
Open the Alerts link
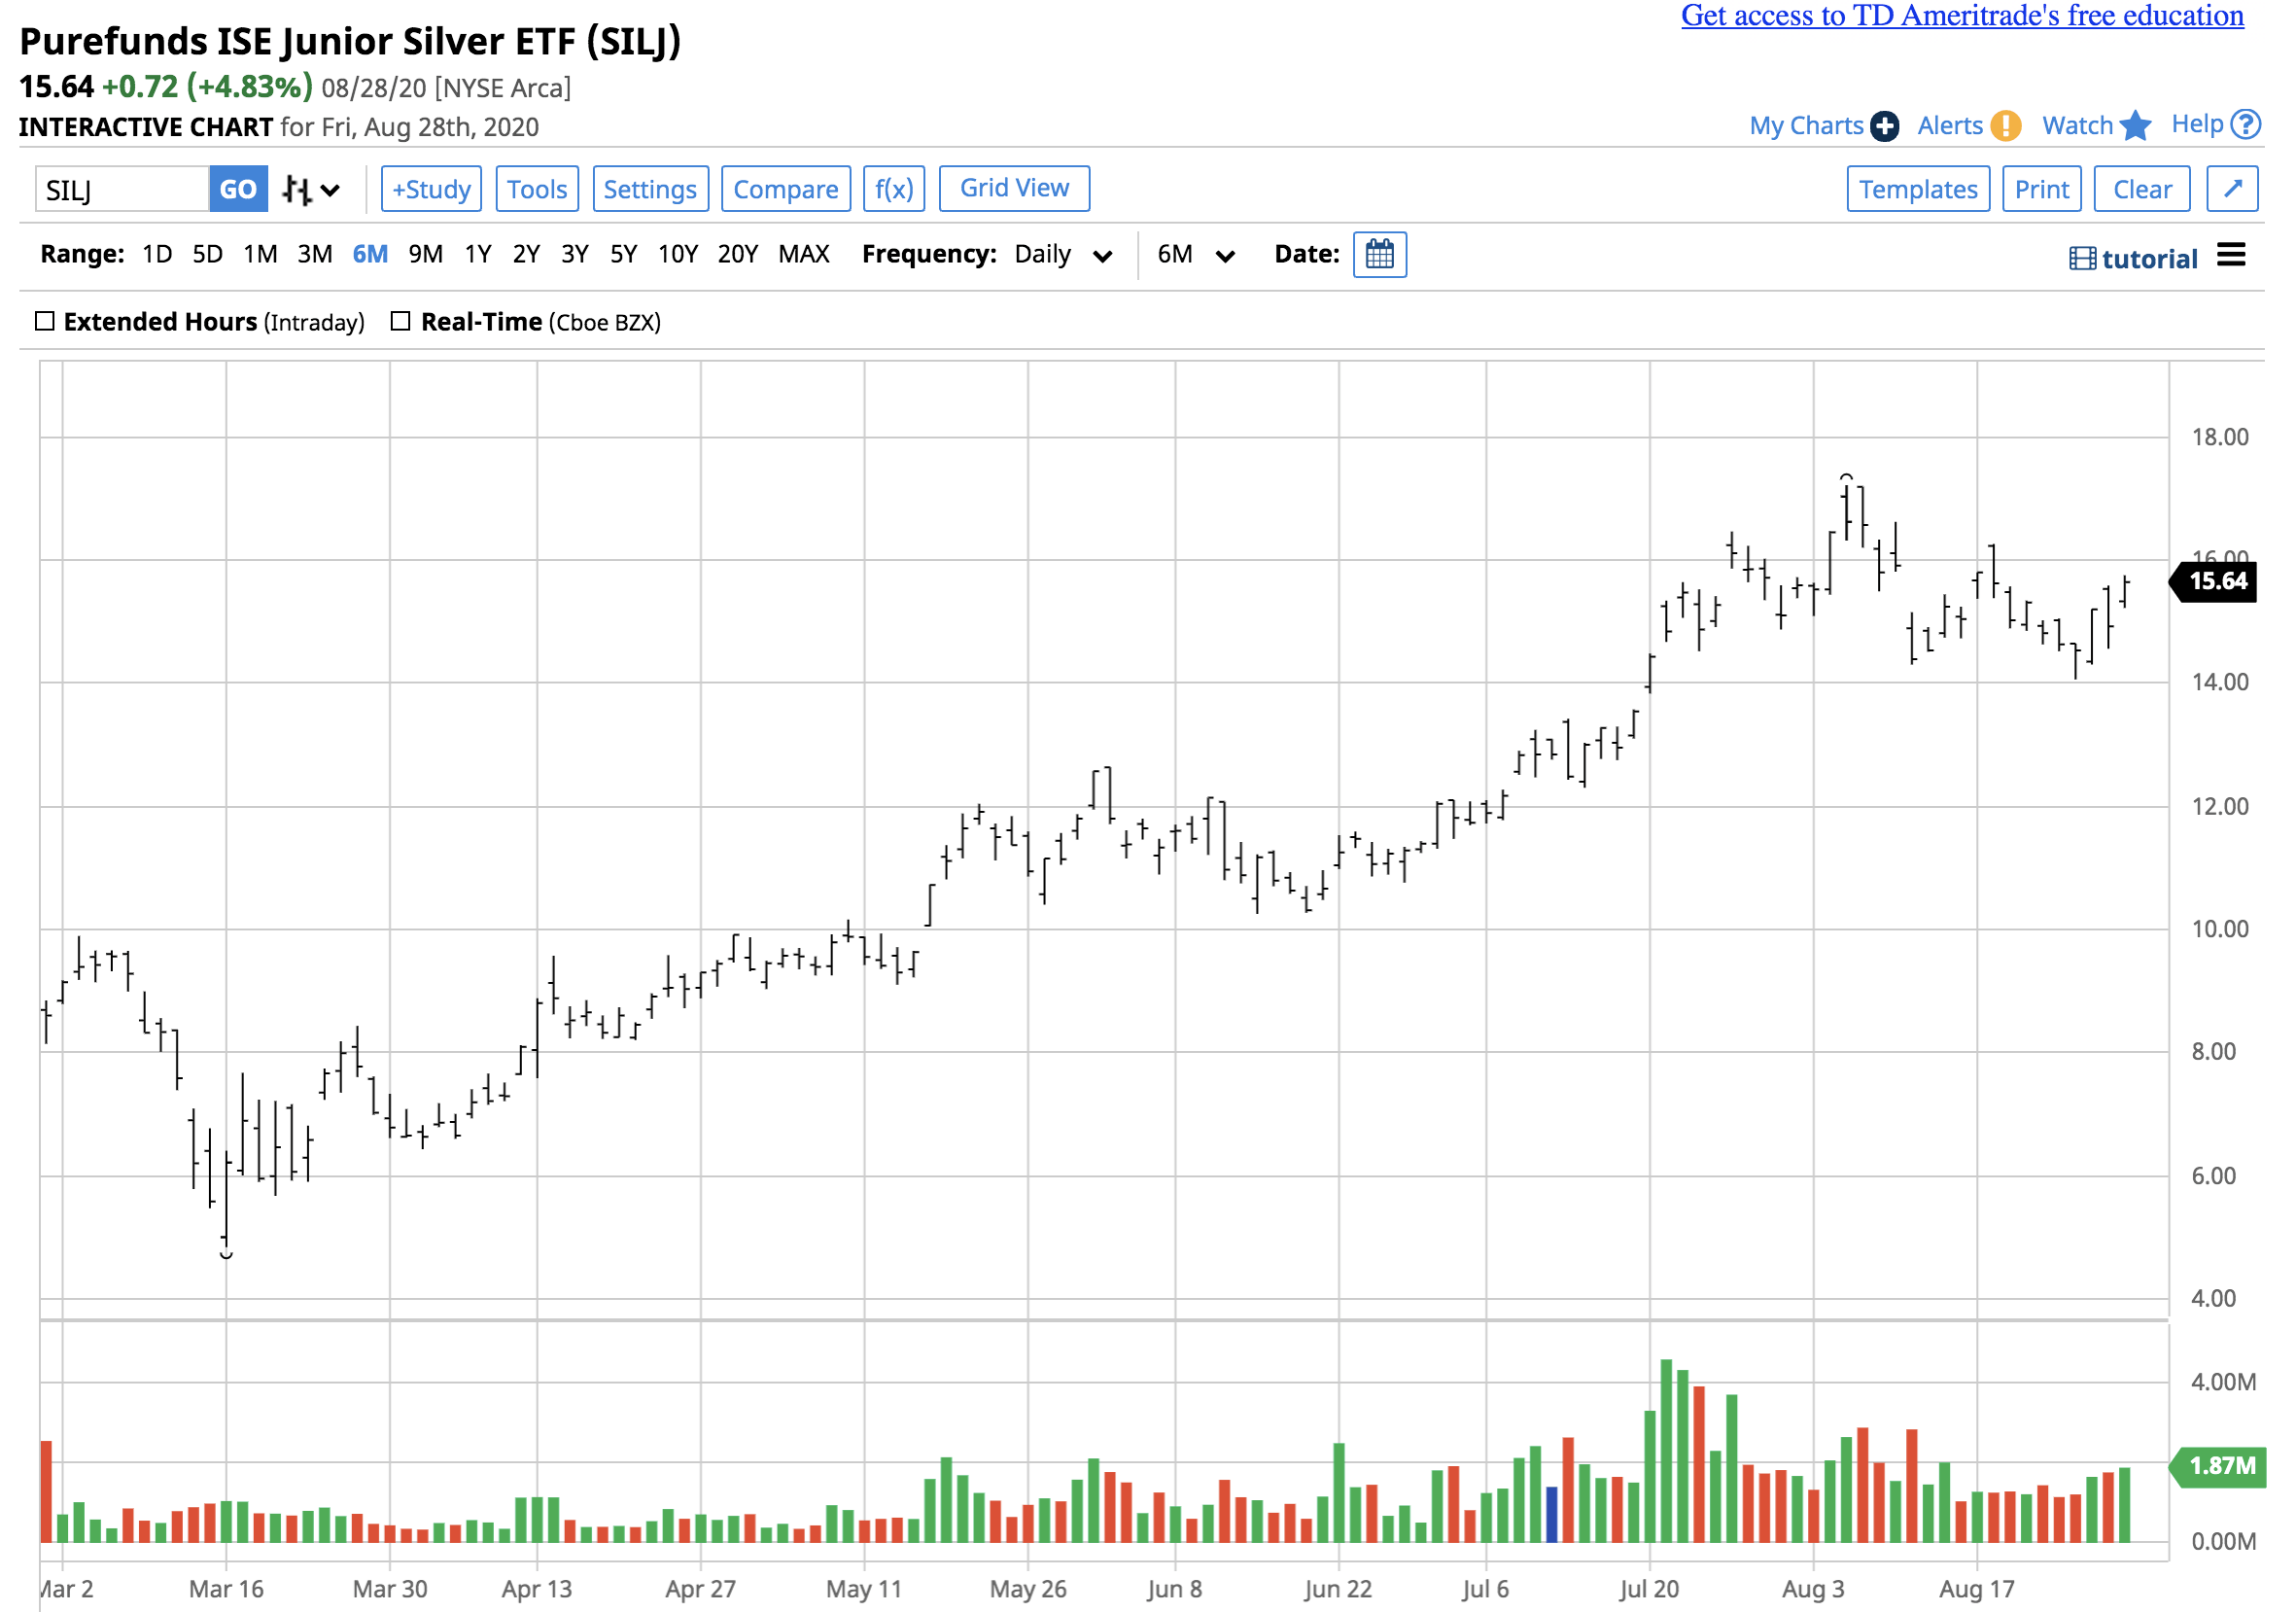click(x=1949, y=126)
